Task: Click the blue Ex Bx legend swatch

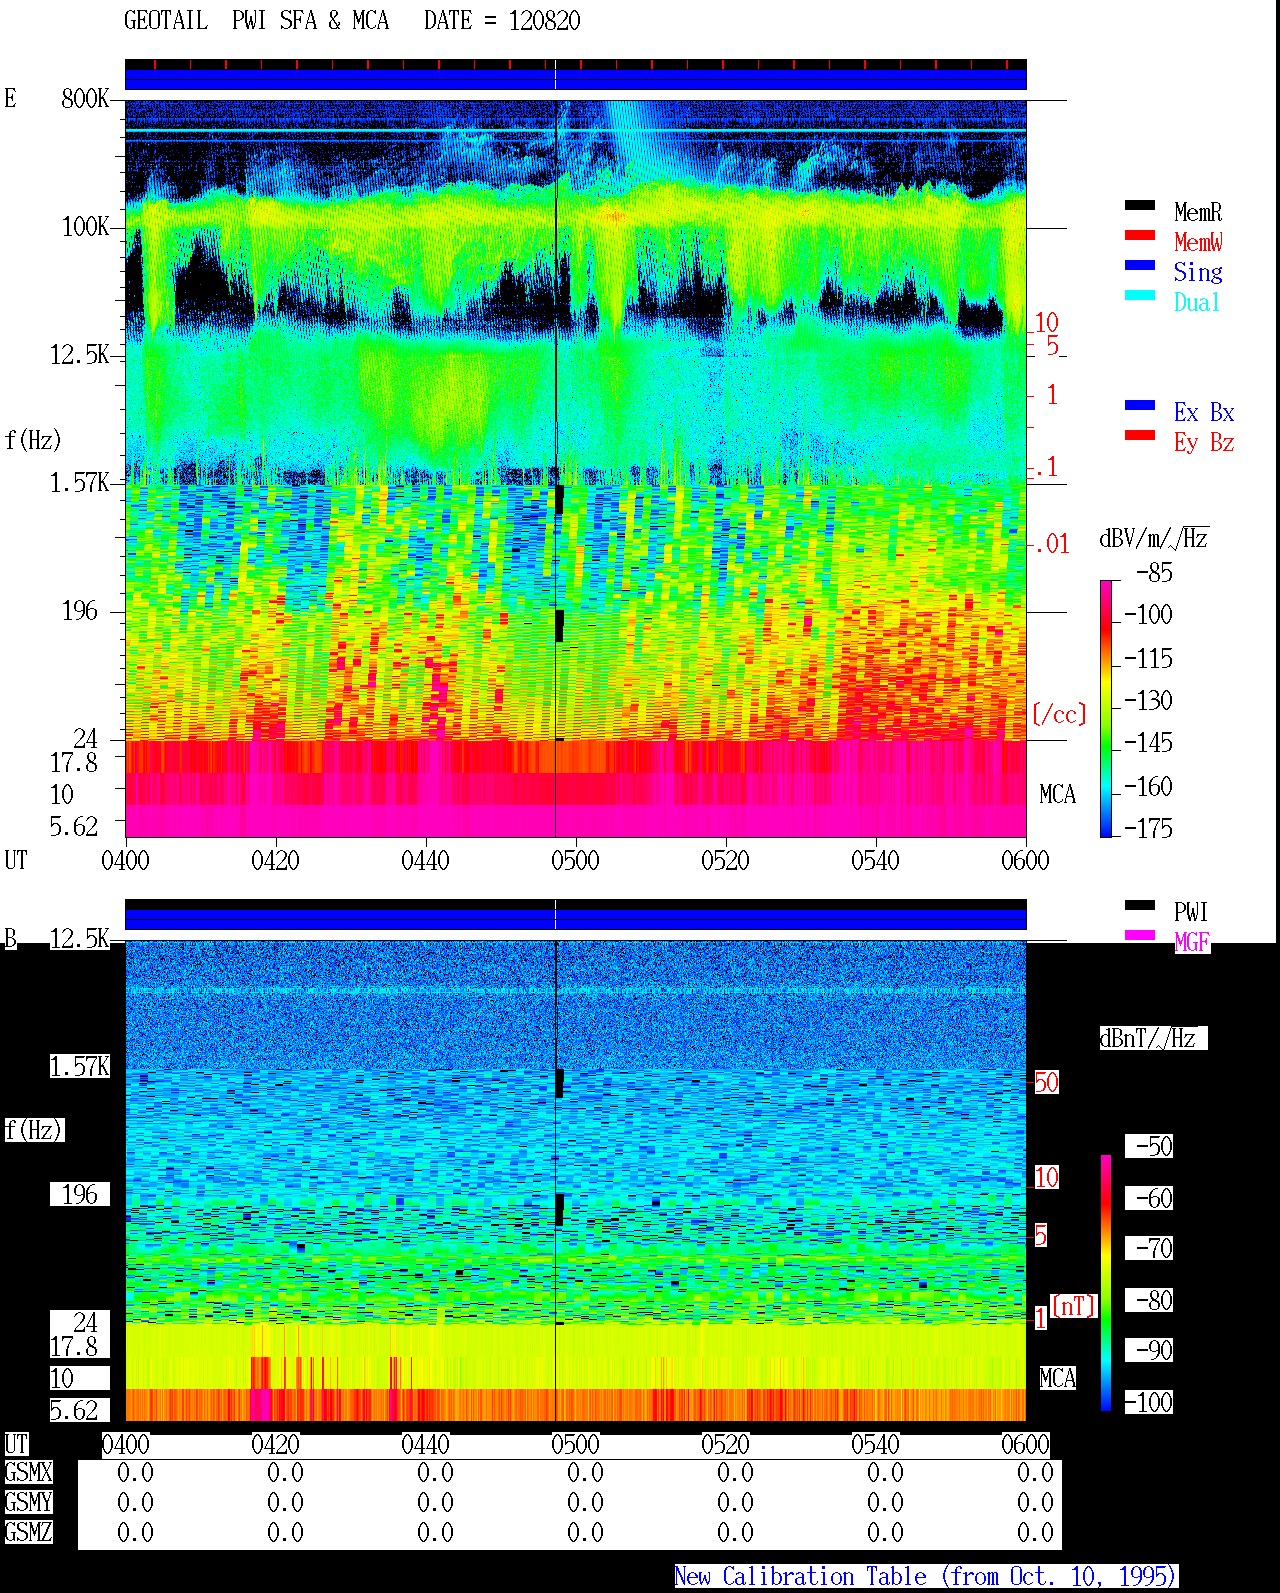Action: click(1140, 405)
